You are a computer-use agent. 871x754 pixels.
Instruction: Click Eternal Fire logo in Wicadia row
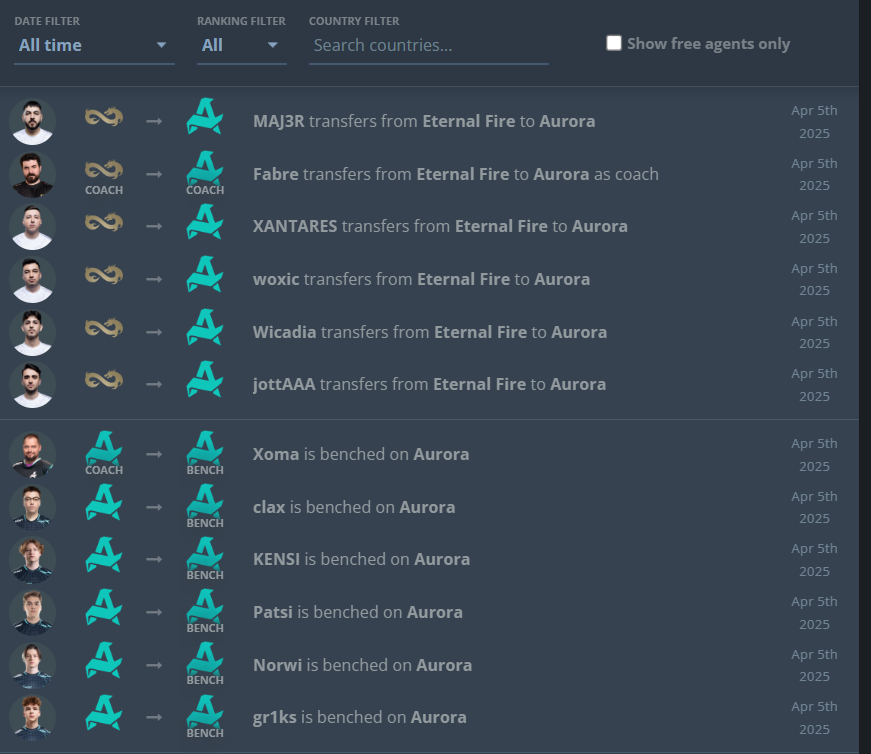pos(104,328)
